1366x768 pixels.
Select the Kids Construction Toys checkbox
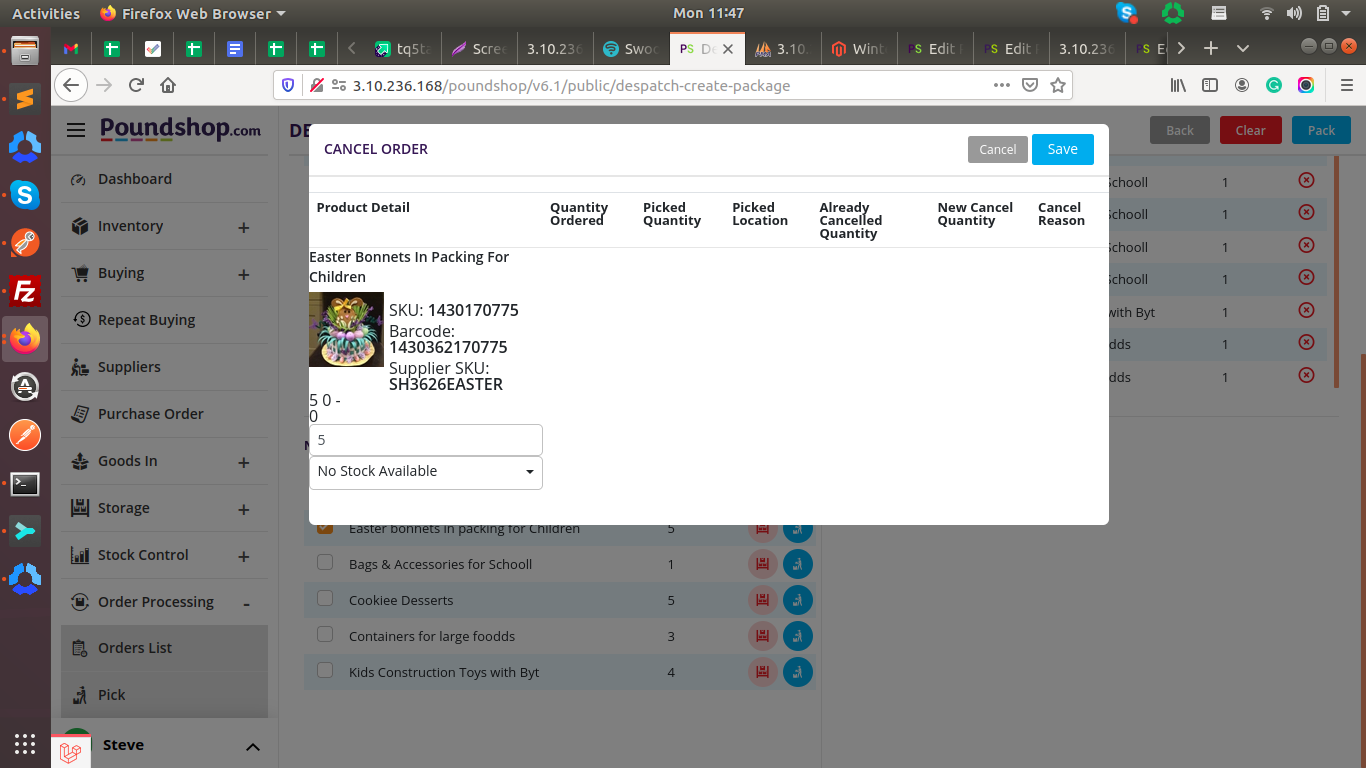(325, 671)
